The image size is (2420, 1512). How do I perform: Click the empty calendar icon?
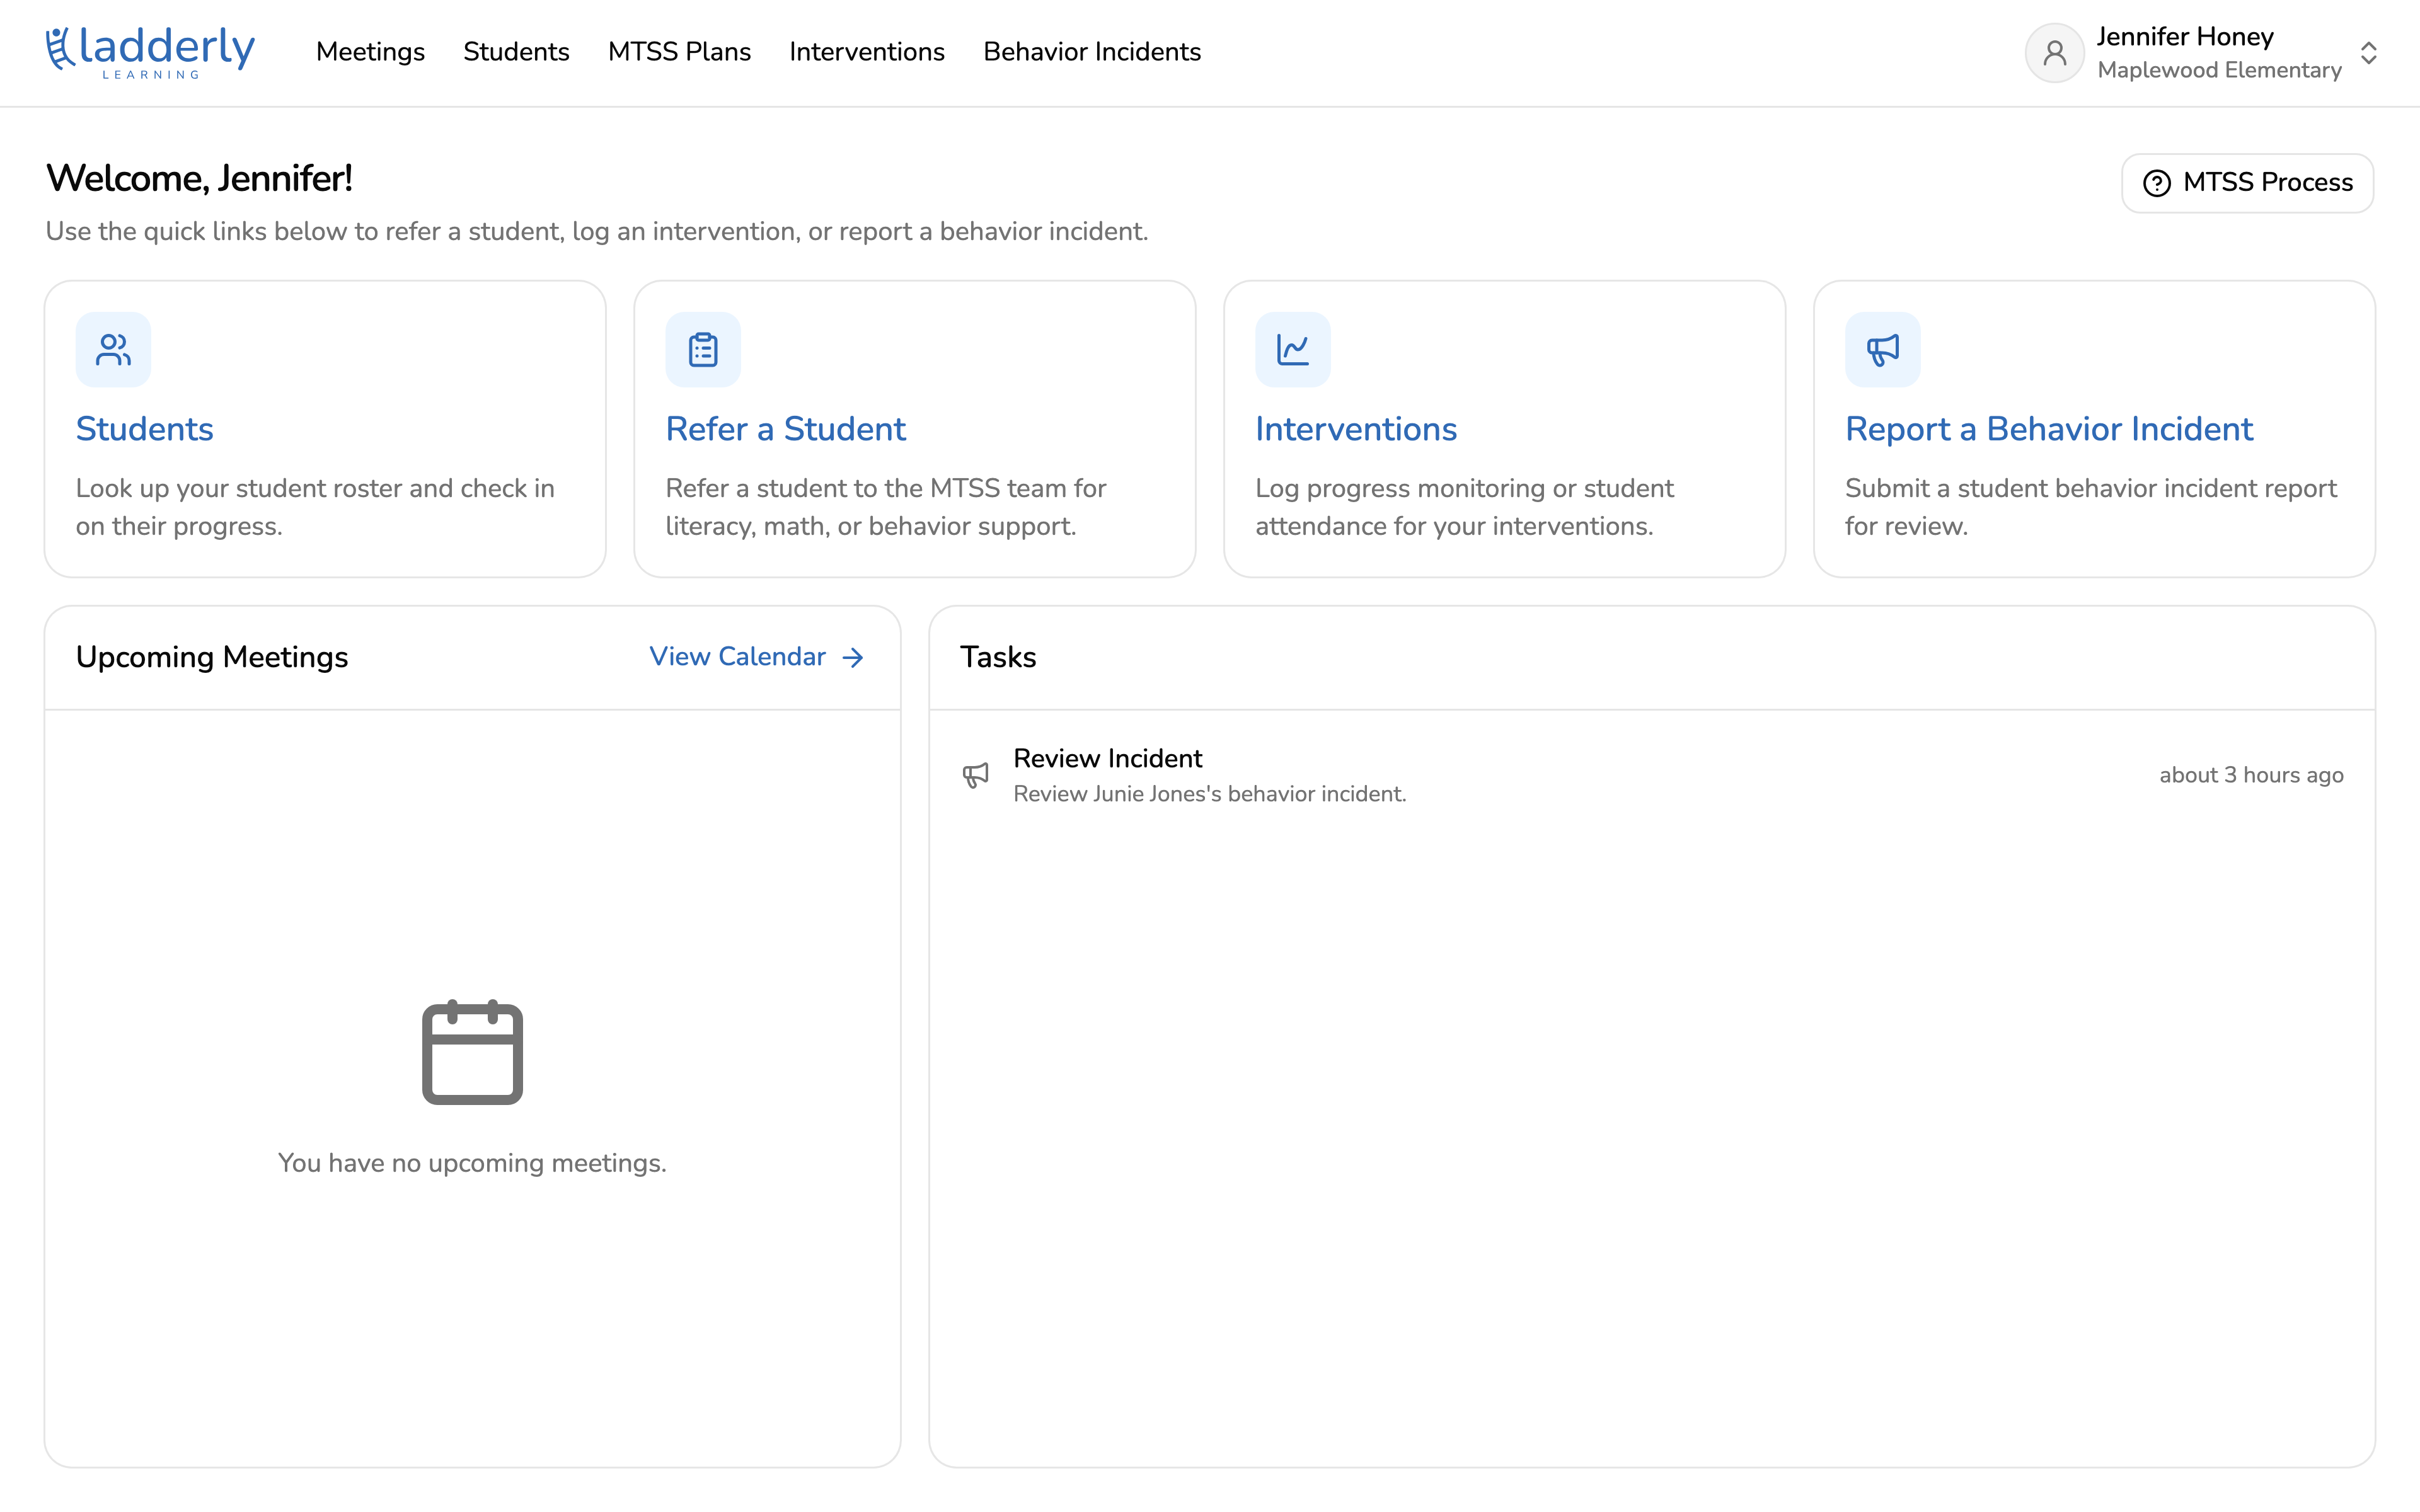click(472, 1051)
